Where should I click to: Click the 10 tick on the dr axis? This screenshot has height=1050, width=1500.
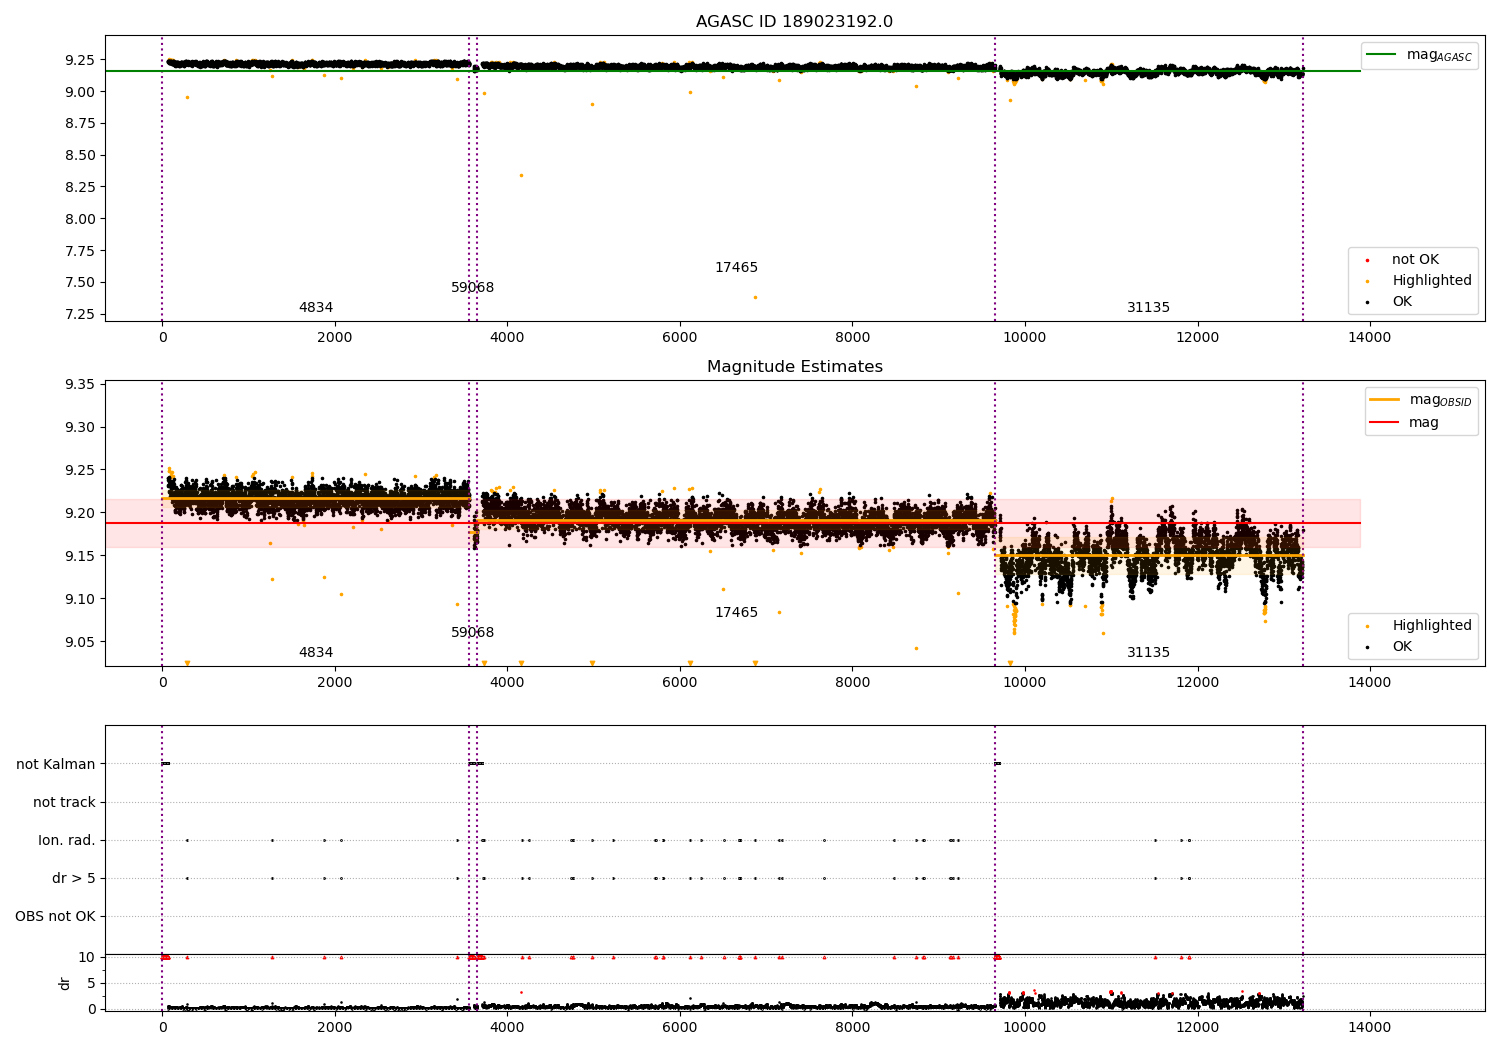click(87, 958)
